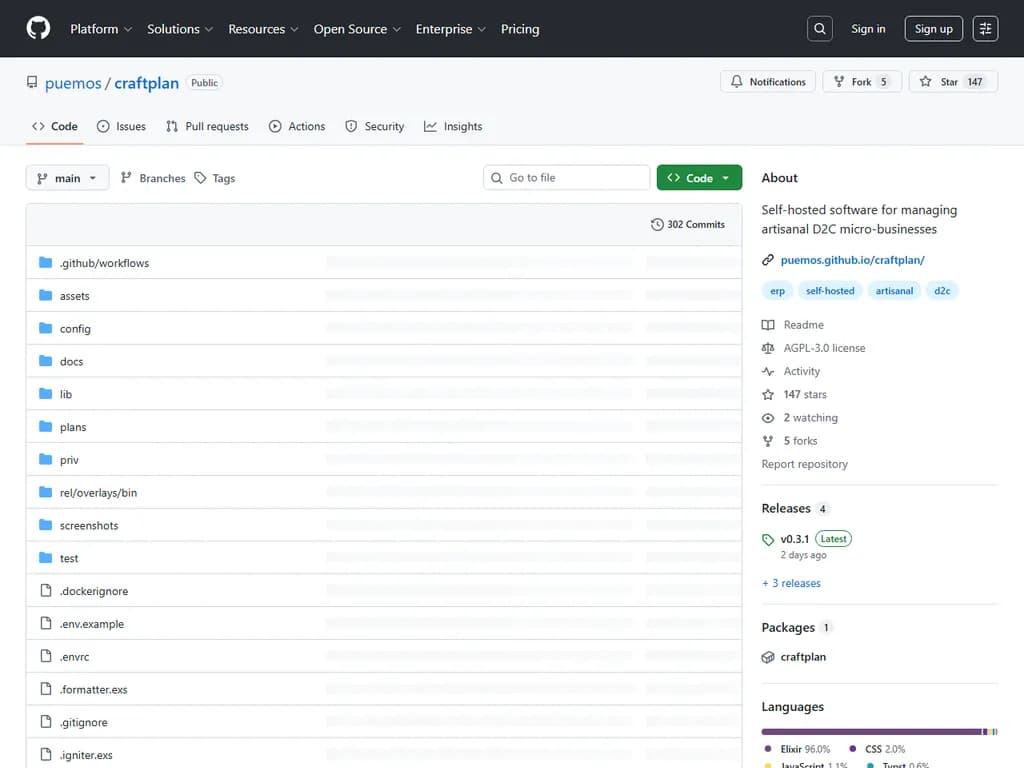1024x768 pixels.
Task: Click the history icon beside 302 Commits
Action: pos(657,224)
